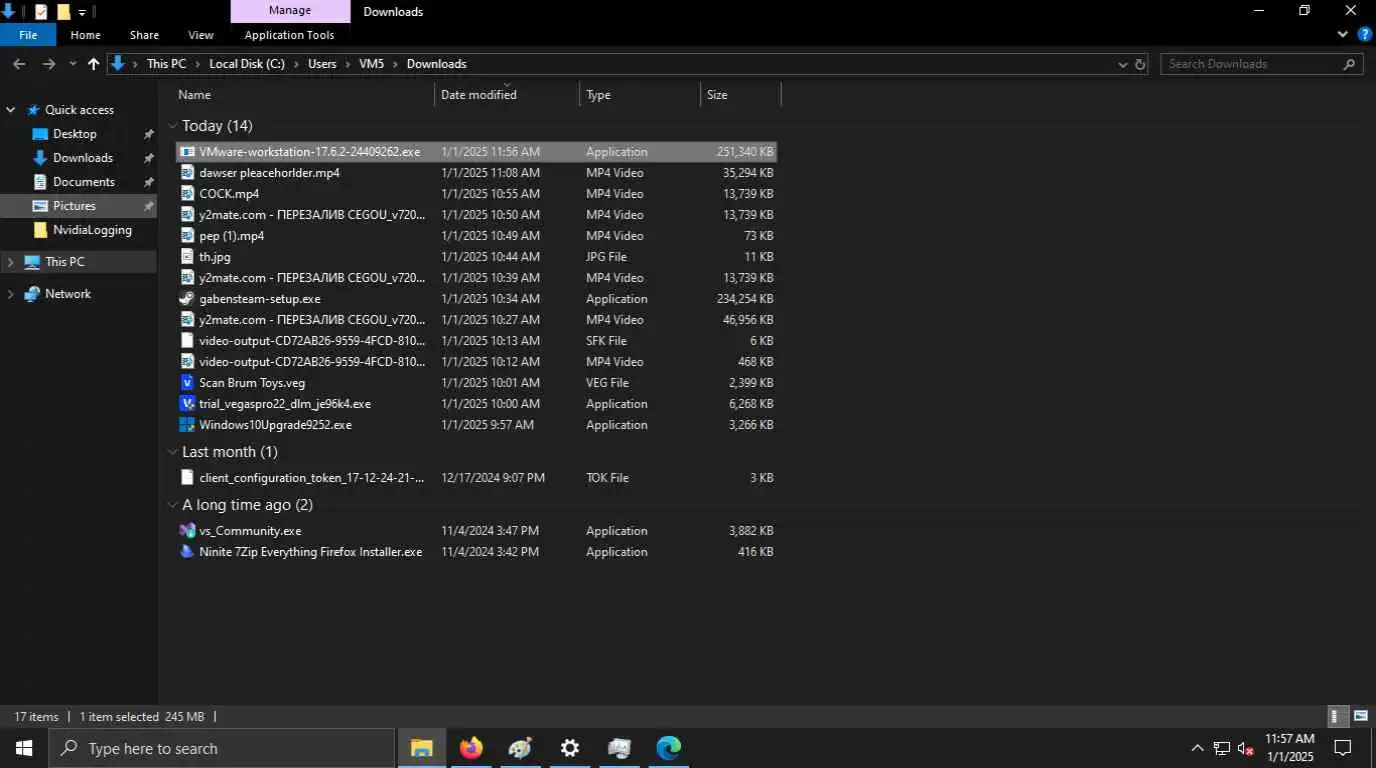
Task: Click the pep (1).mp4 video icon
Action: point(187,236)
